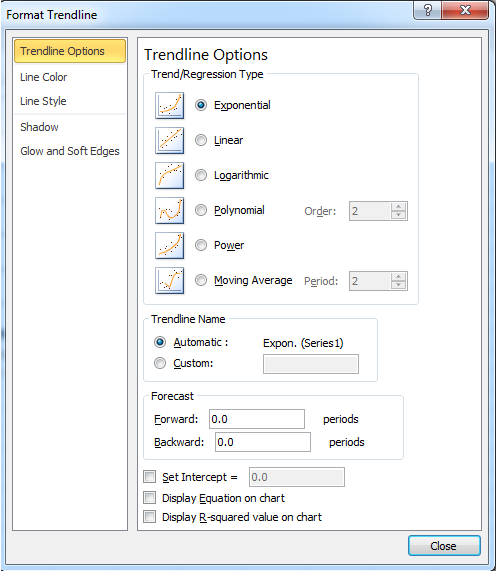This screenshot has width=496, height=571.
Task: Select the Polynomial trend type
Action: pyautogui.click(x=201, y=210)
